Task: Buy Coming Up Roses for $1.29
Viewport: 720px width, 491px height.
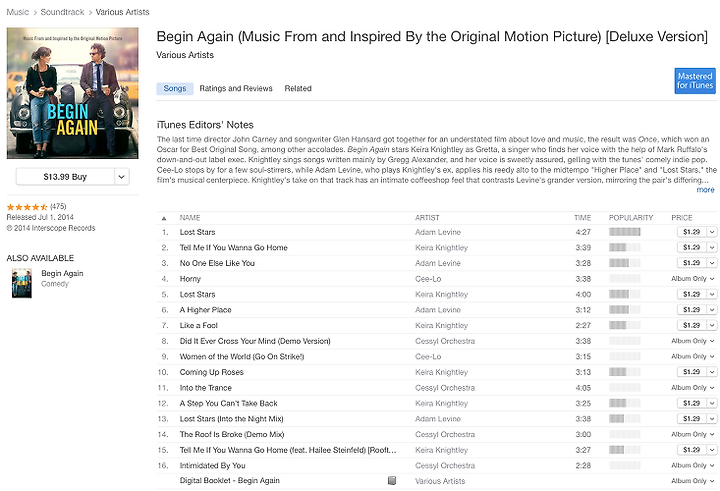Action: point(692,372)
